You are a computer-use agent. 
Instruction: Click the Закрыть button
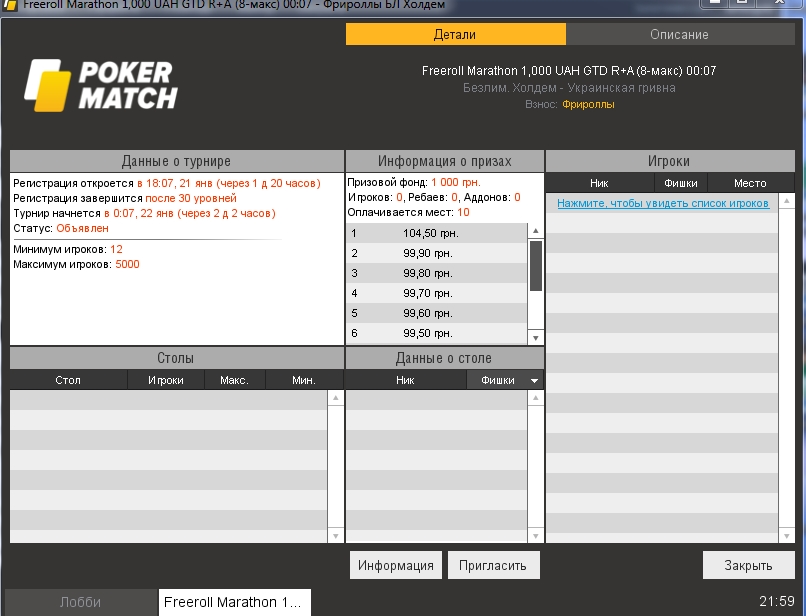[748, 566]
